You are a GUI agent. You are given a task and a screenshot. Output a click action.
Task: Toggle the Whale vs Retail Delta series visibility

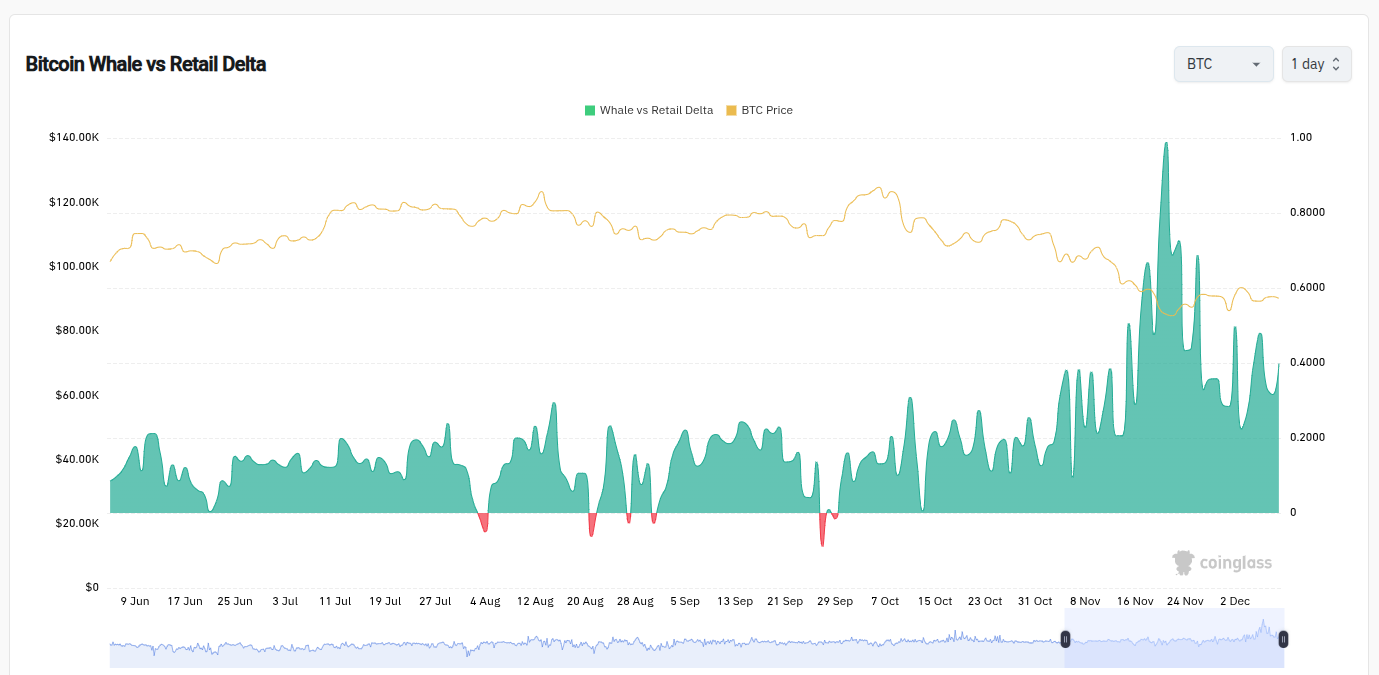point(648,110)
